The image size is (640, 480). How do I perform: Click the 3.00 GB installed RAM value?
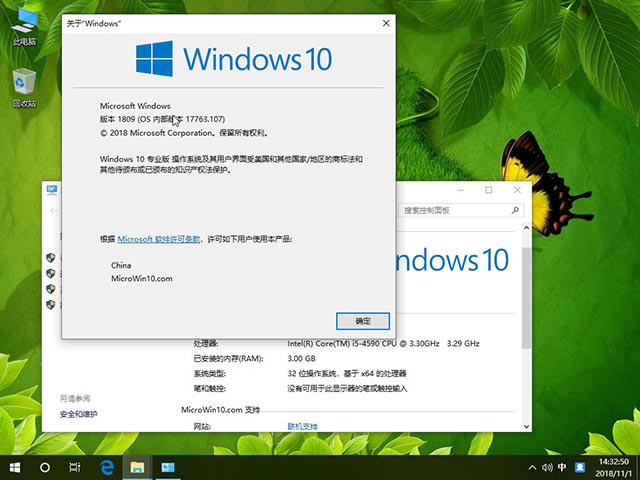(301, 359)
